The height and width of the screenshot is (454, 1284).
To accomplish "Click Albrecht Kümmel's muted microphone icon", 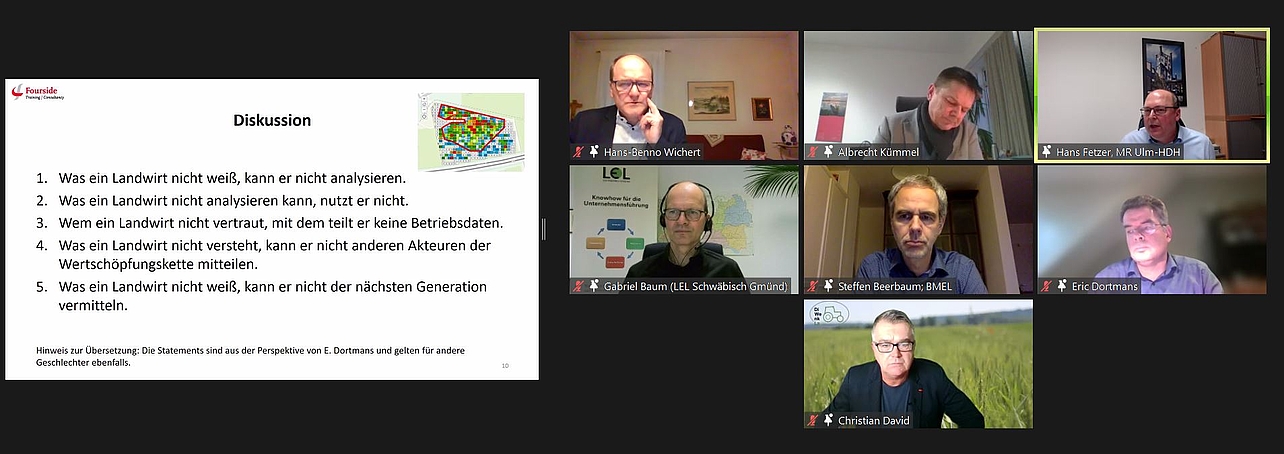I will [x=812, y=152].
